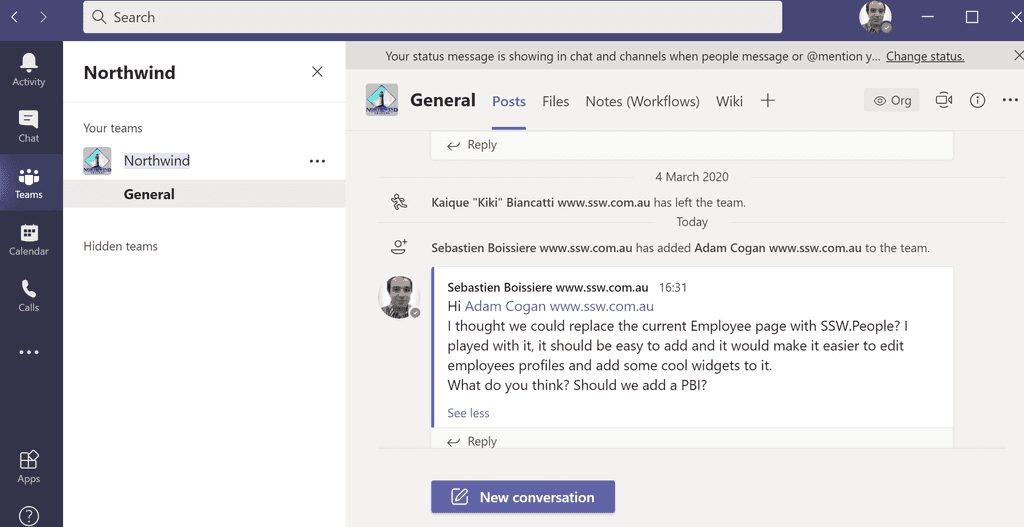This screenshot has height=527, width=1024.
Task: Toggle the Org visibility button
Action: tap(892, 100)
